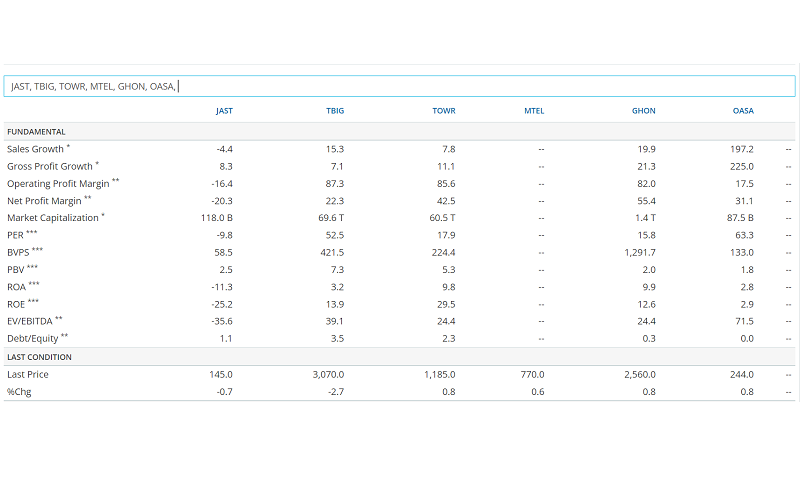The image size is (800, 480).
Task: Click TBIG PBV value 7.3
Action: pos(337,270)
